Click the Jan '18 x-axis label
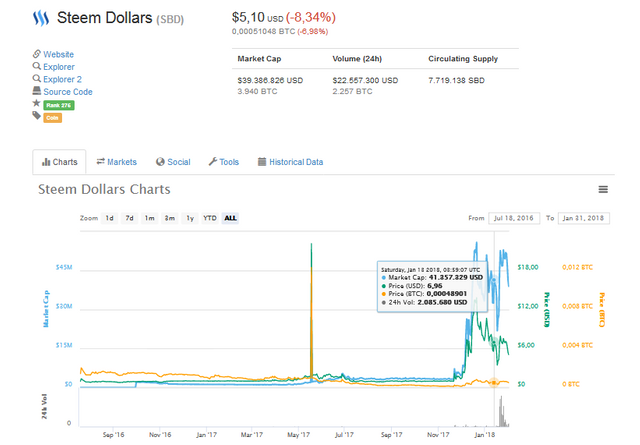Viewport: 640px width, 445px height. point(484,435)
